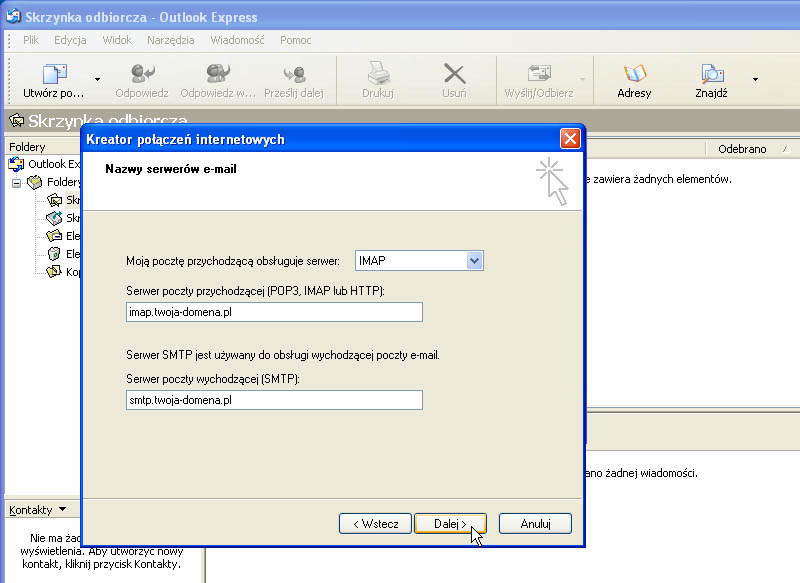Open the dropdown arrow next to Znajdź
Image resolution: width=800 pixels, height=583 pixels.
(x=755, y=79)
